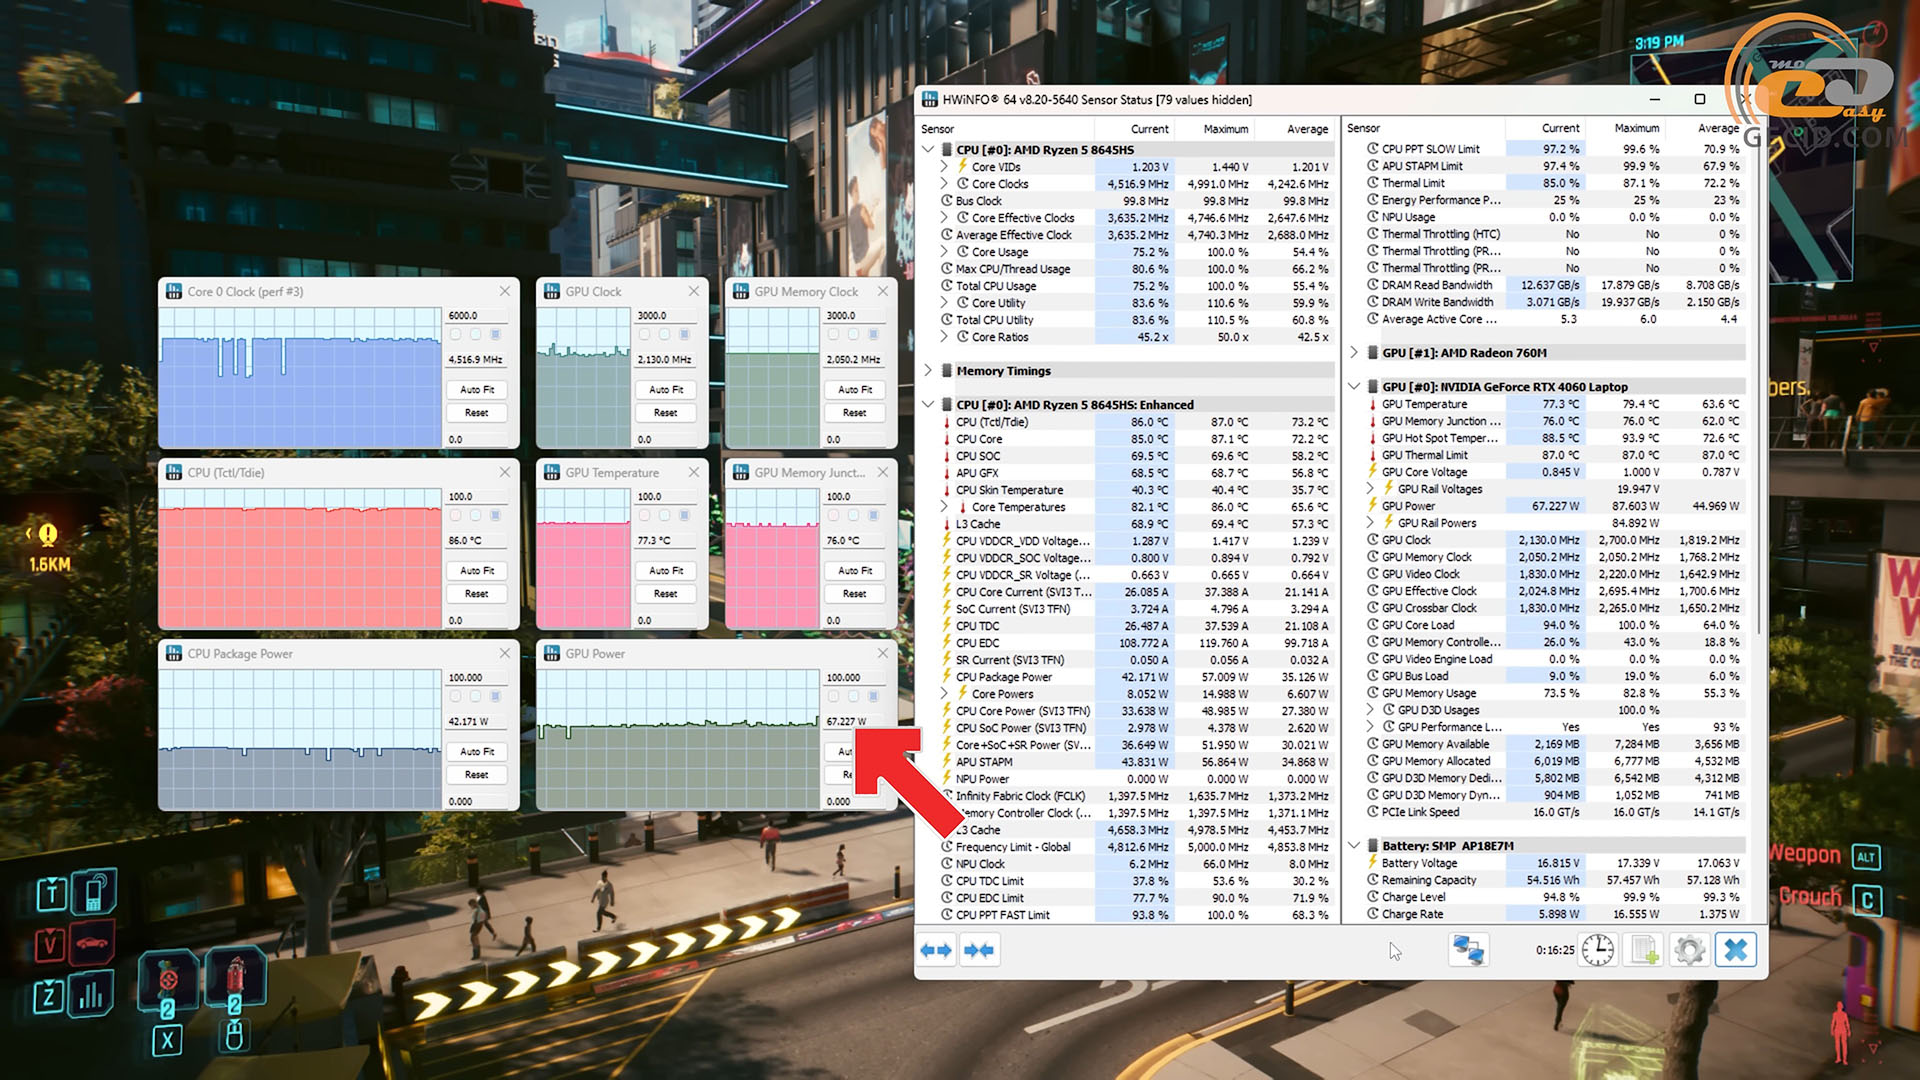Expand the Core Effective Clocks row
Image resolution: width=1920 pixels, height=1080 pixels.
(x=944, y=218)
